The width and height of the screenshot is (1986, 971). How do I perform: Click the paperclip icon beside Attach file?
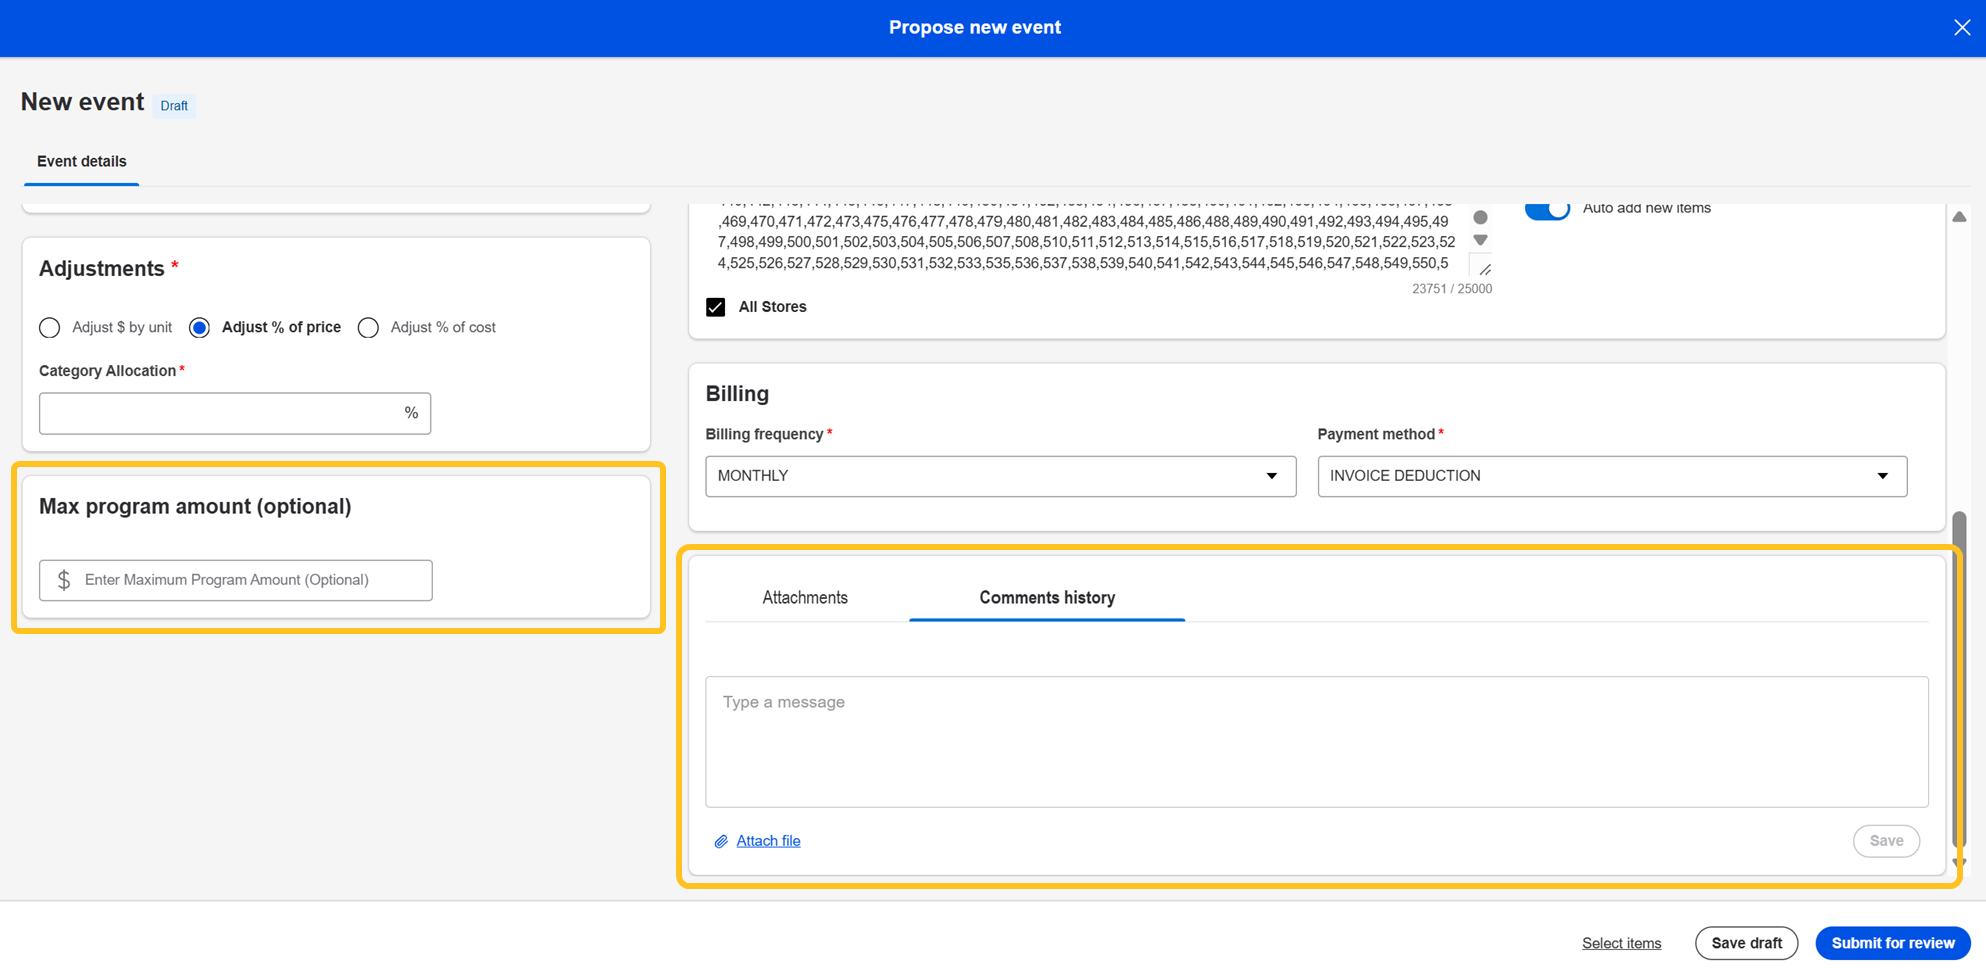(x=721, y=842)
